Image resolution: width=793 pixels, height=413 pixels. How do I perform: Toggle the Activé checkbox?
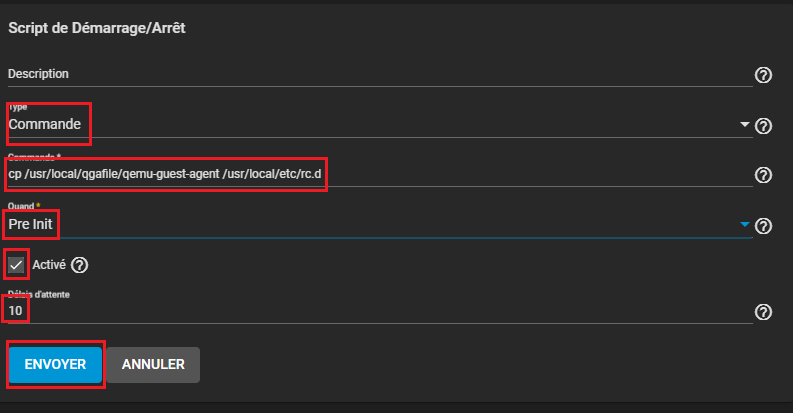[x=16, y=265]
